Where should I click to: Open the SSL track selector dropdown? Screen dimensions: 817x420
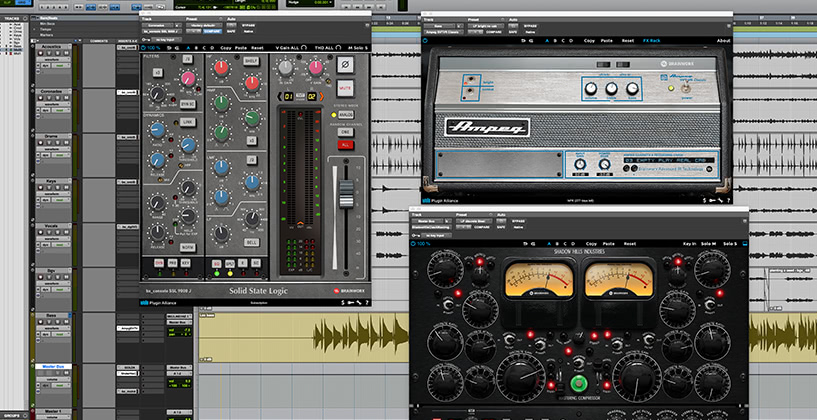coord(158,25)
